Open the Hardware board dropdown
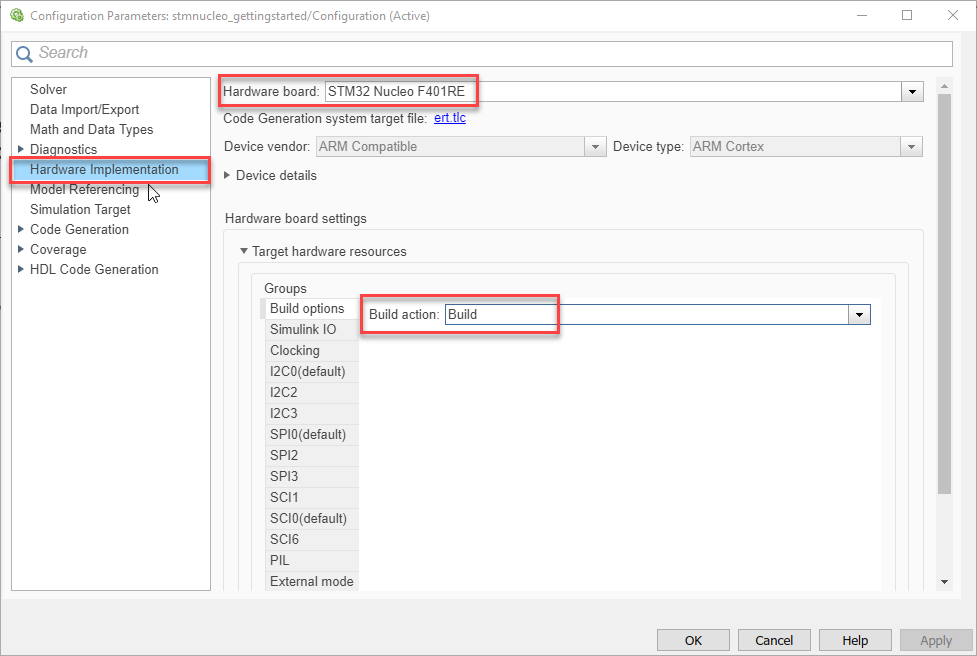Screen dimensions: 977x656 [x=911, y=91]
